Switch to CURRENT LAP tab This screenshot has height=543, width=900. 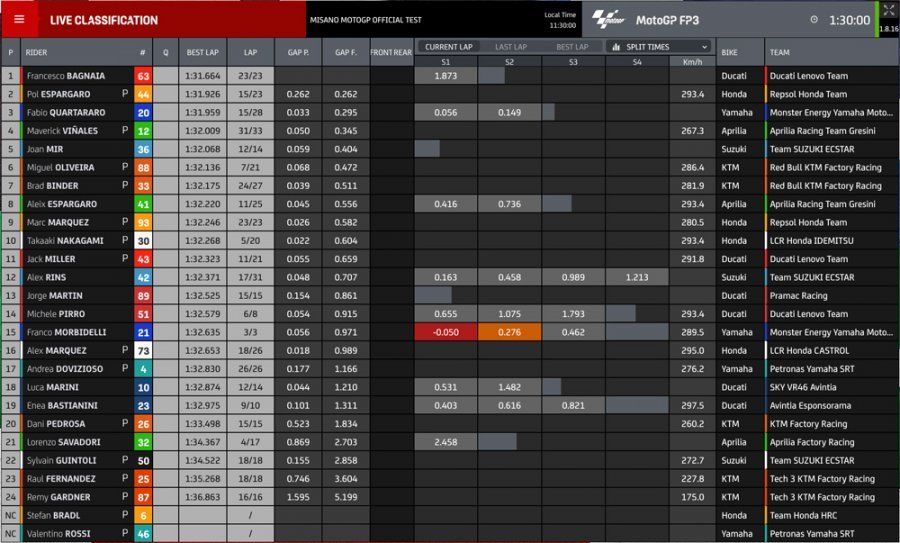(449, 47)
